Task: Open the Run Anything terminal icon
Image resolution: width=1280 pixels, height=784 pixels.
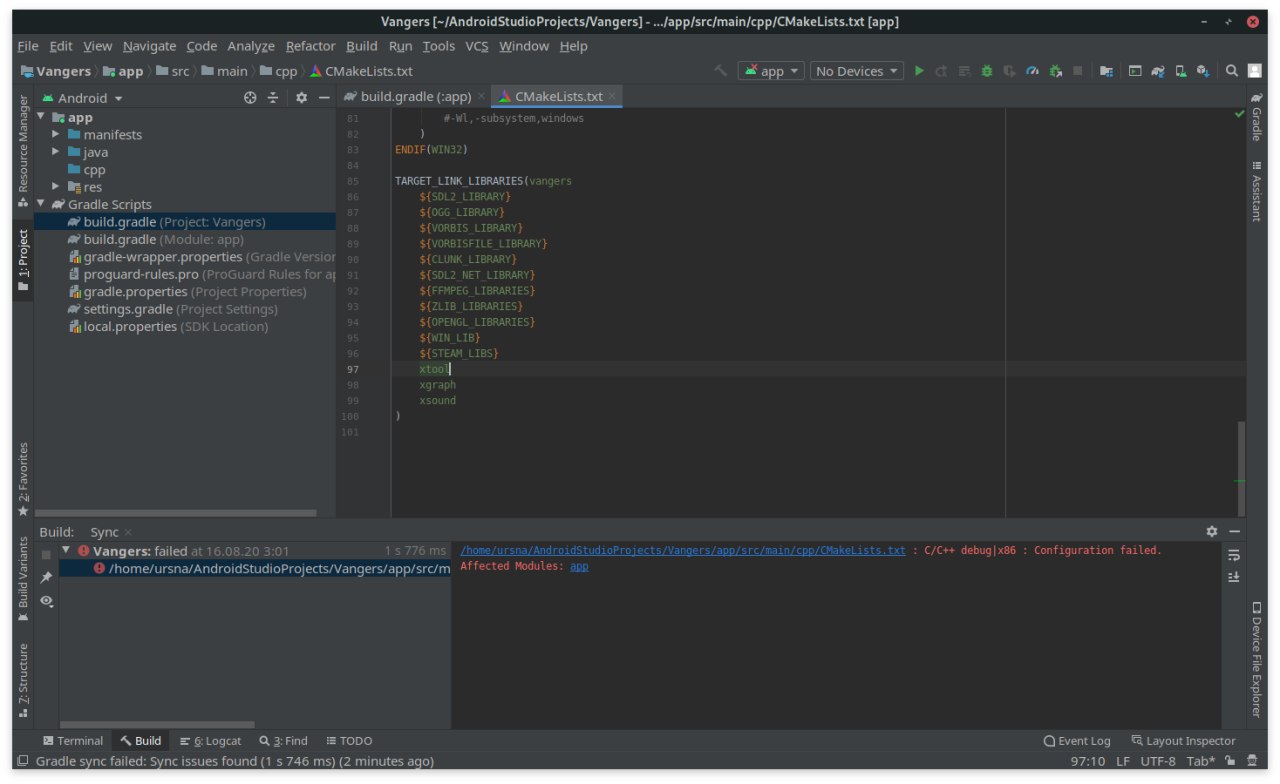Action: click(x=1135, y=71)
